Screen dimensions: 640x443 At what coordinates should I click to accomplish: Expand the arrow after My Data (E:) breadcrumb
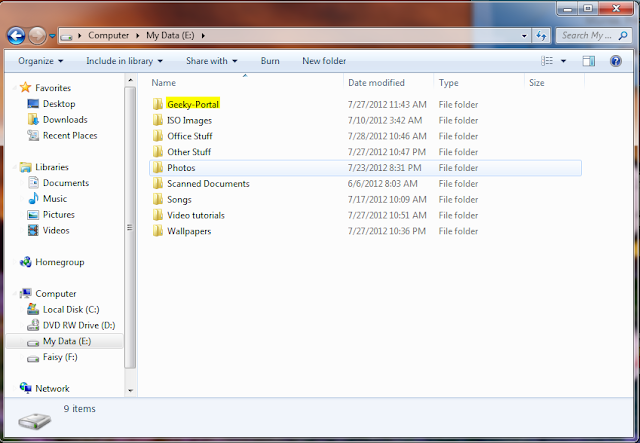(203, 36)
